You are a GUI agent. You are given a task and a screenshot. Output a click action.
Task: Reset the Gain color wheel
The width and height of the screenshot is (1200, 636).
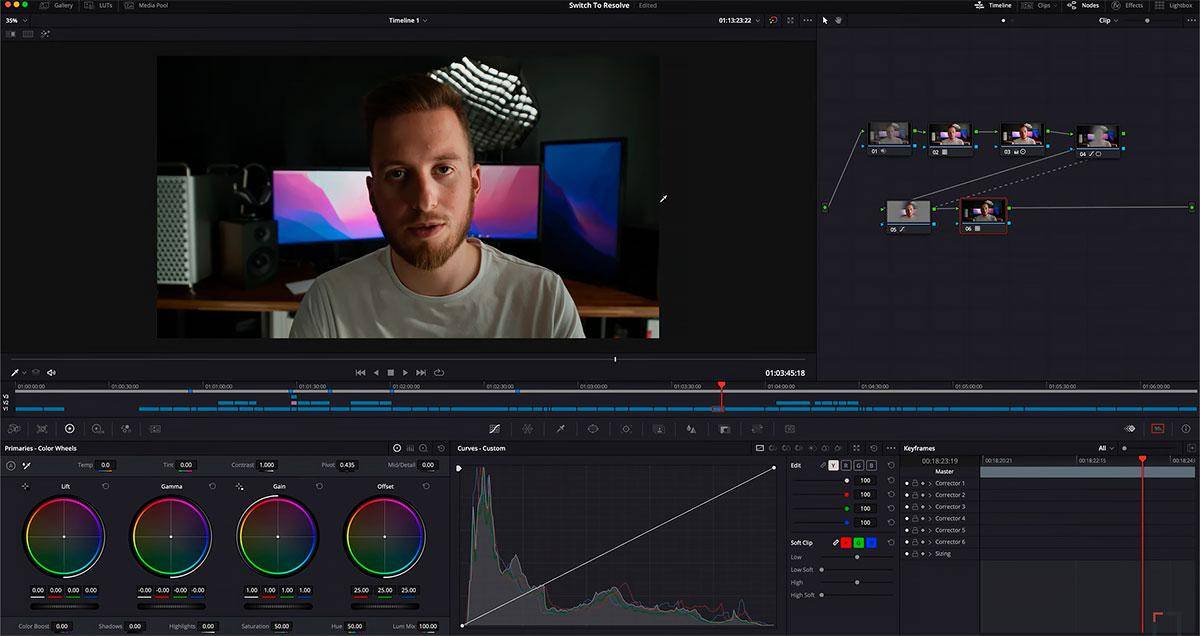point(319,486)
